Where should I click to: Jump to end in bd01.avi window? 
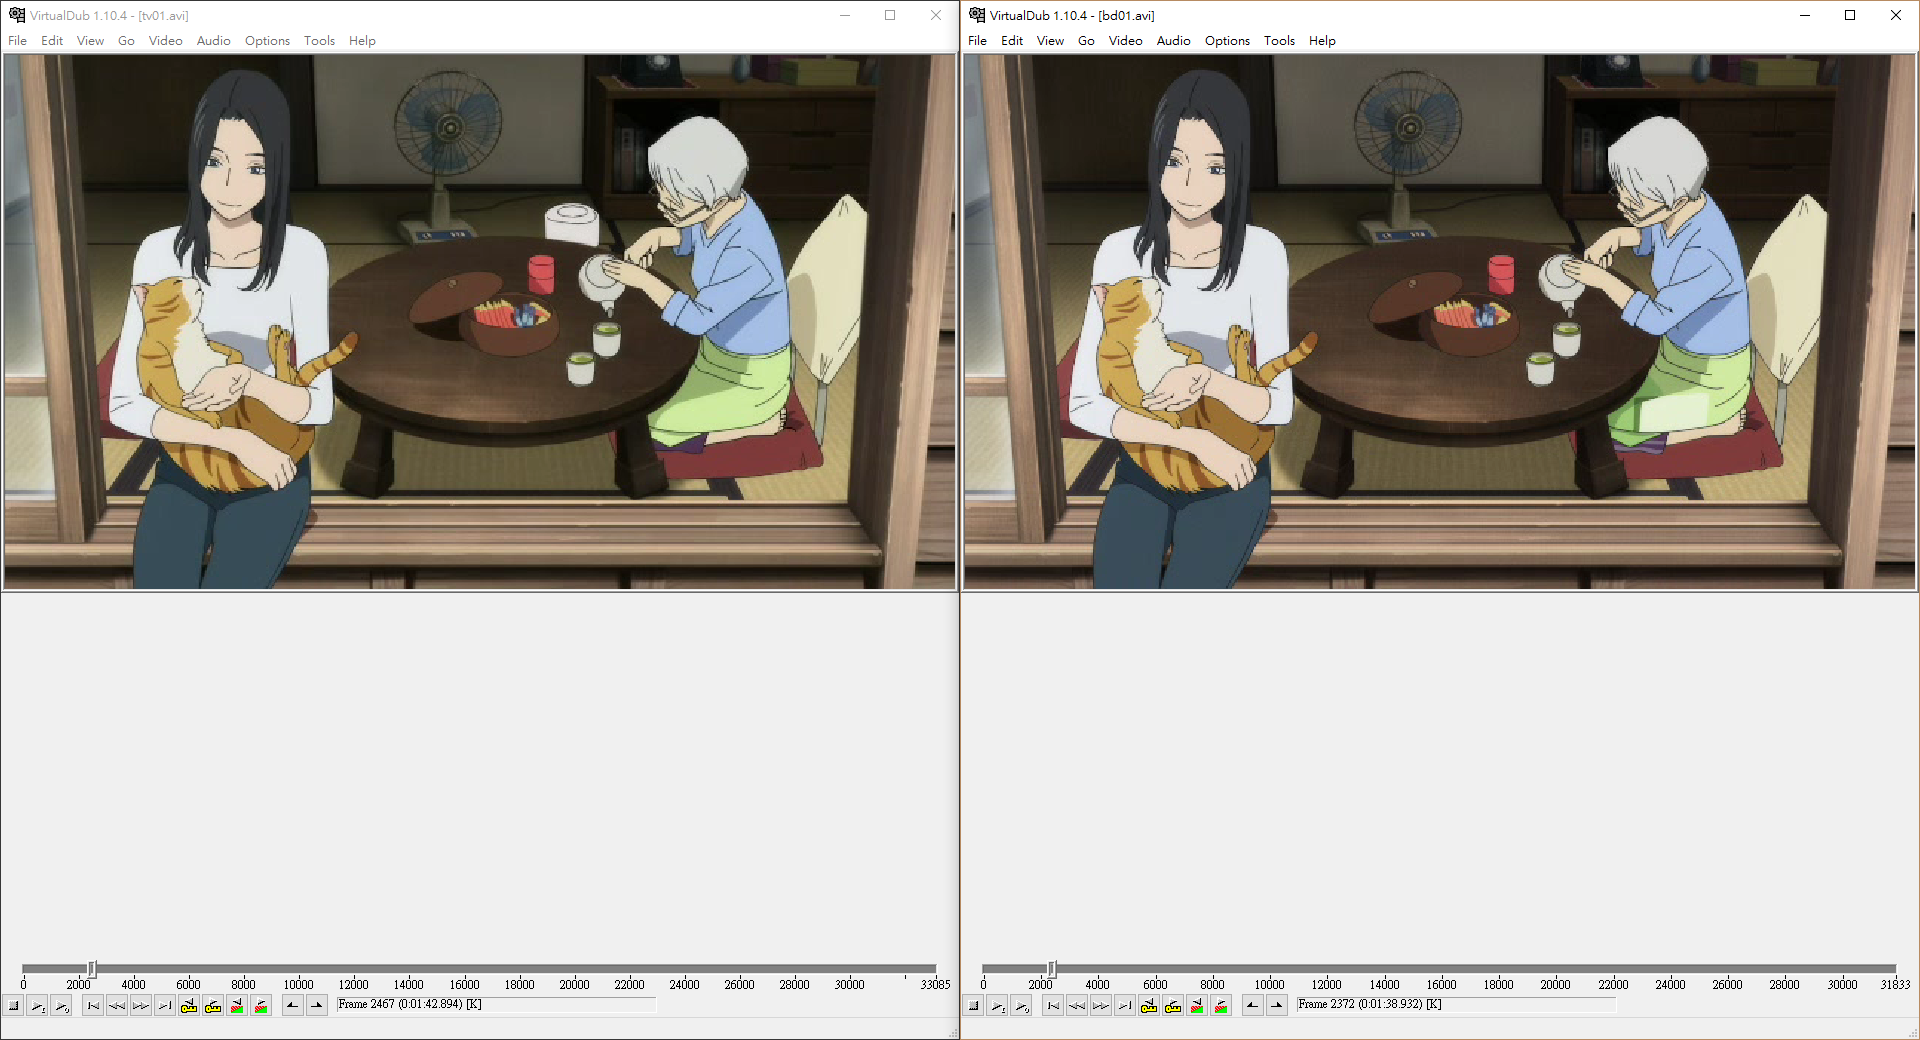pos(1125,1006)
